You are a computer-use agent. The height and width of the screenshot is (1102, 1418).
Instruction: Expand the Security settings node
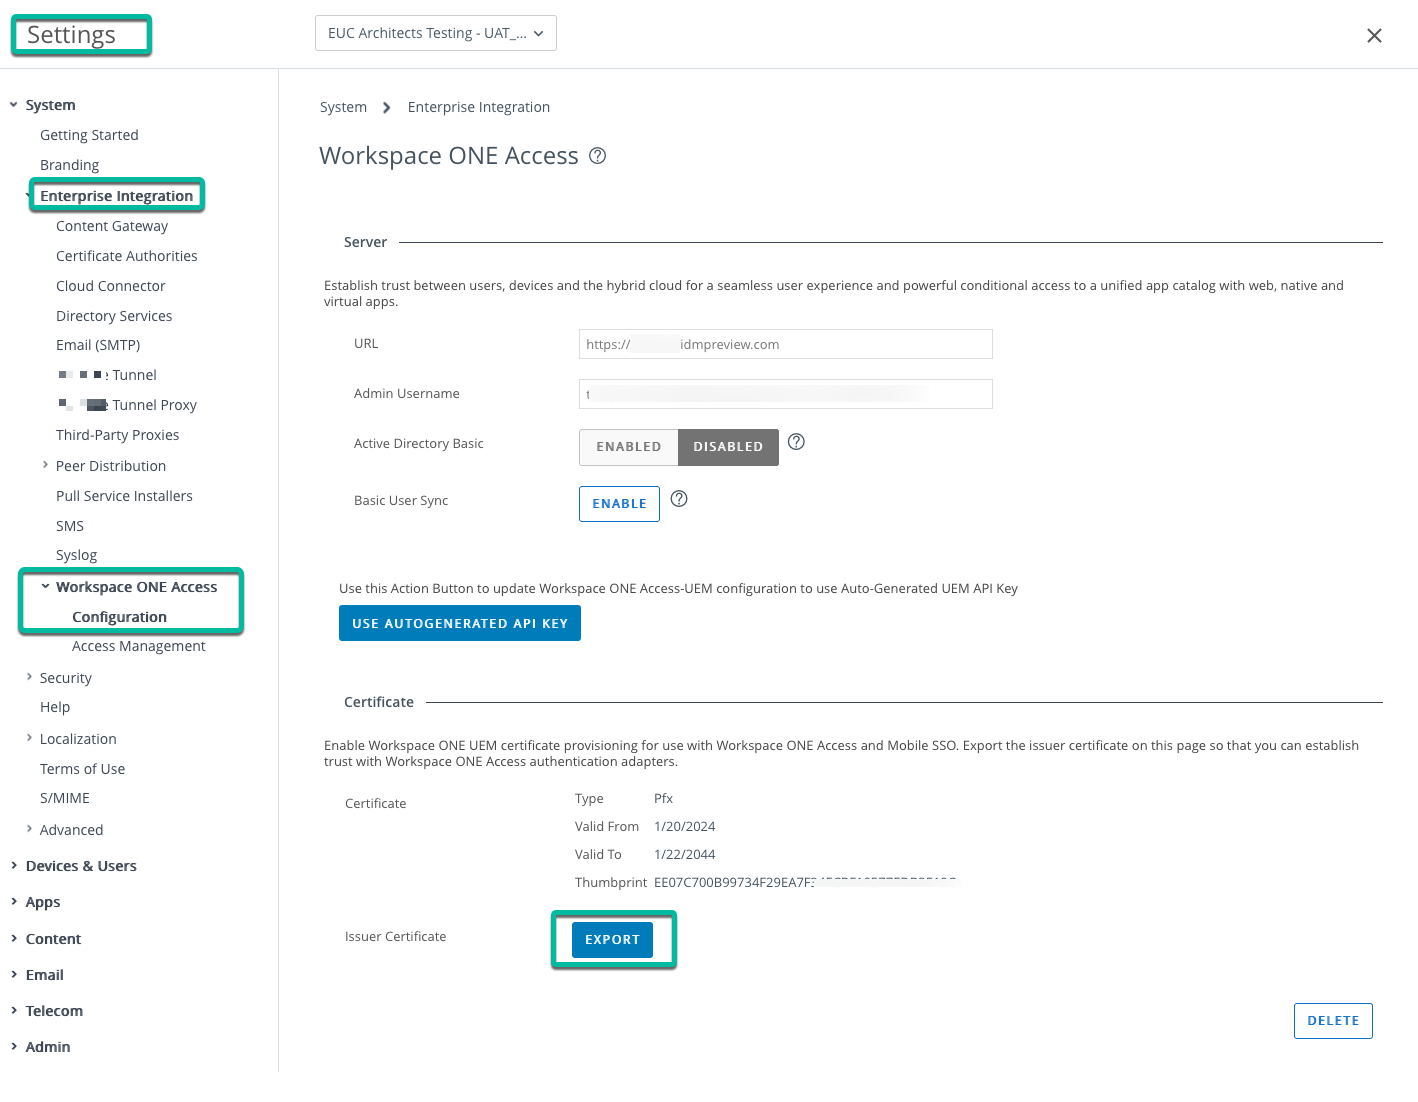pyautogui.click(x=30, y=677)
